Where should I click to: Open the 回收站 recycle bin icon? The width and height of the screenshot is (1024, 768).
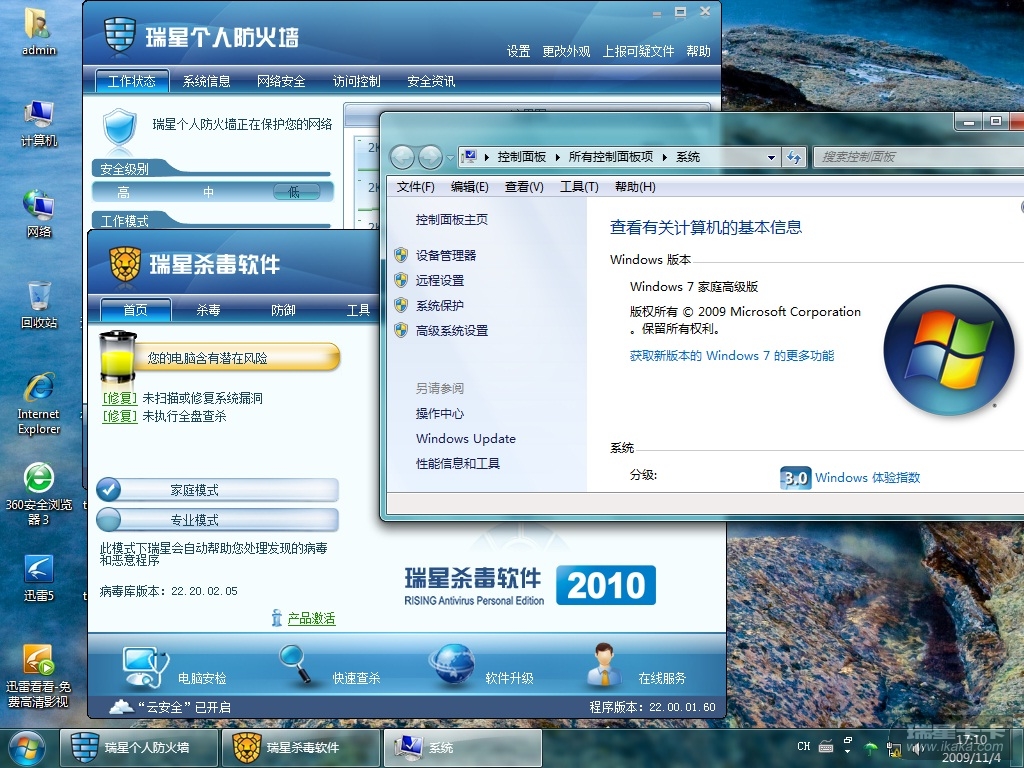coord(39,304)
